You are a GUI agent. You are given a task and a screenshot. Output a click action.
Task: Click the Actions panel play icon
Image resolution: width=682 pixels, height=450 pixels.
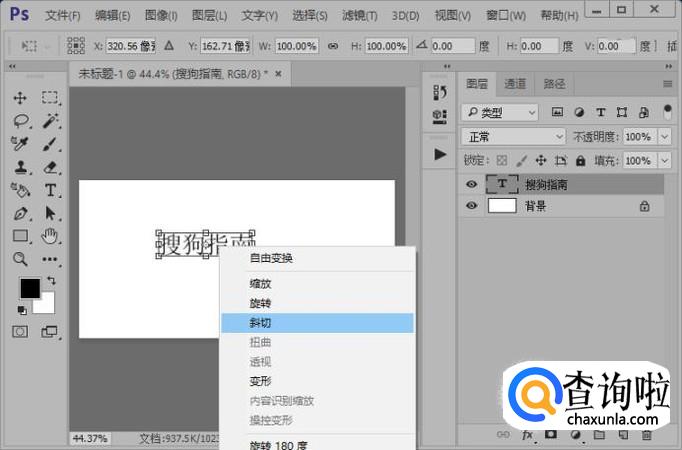tap(439, 155)
